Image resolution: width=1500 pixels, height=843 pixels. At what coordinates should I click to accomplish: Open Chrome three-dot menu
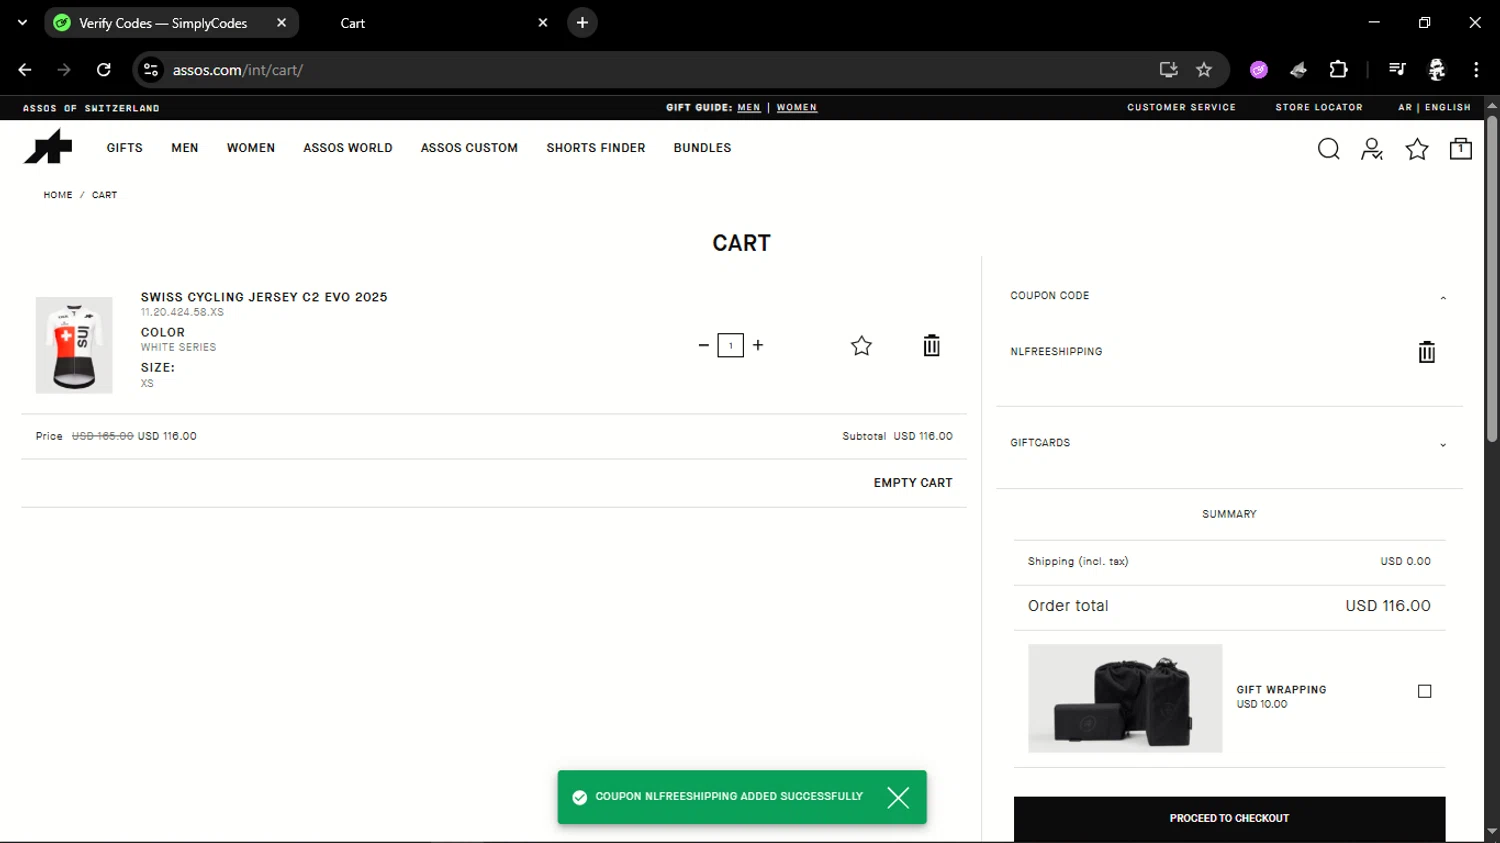pos(1476,69)
